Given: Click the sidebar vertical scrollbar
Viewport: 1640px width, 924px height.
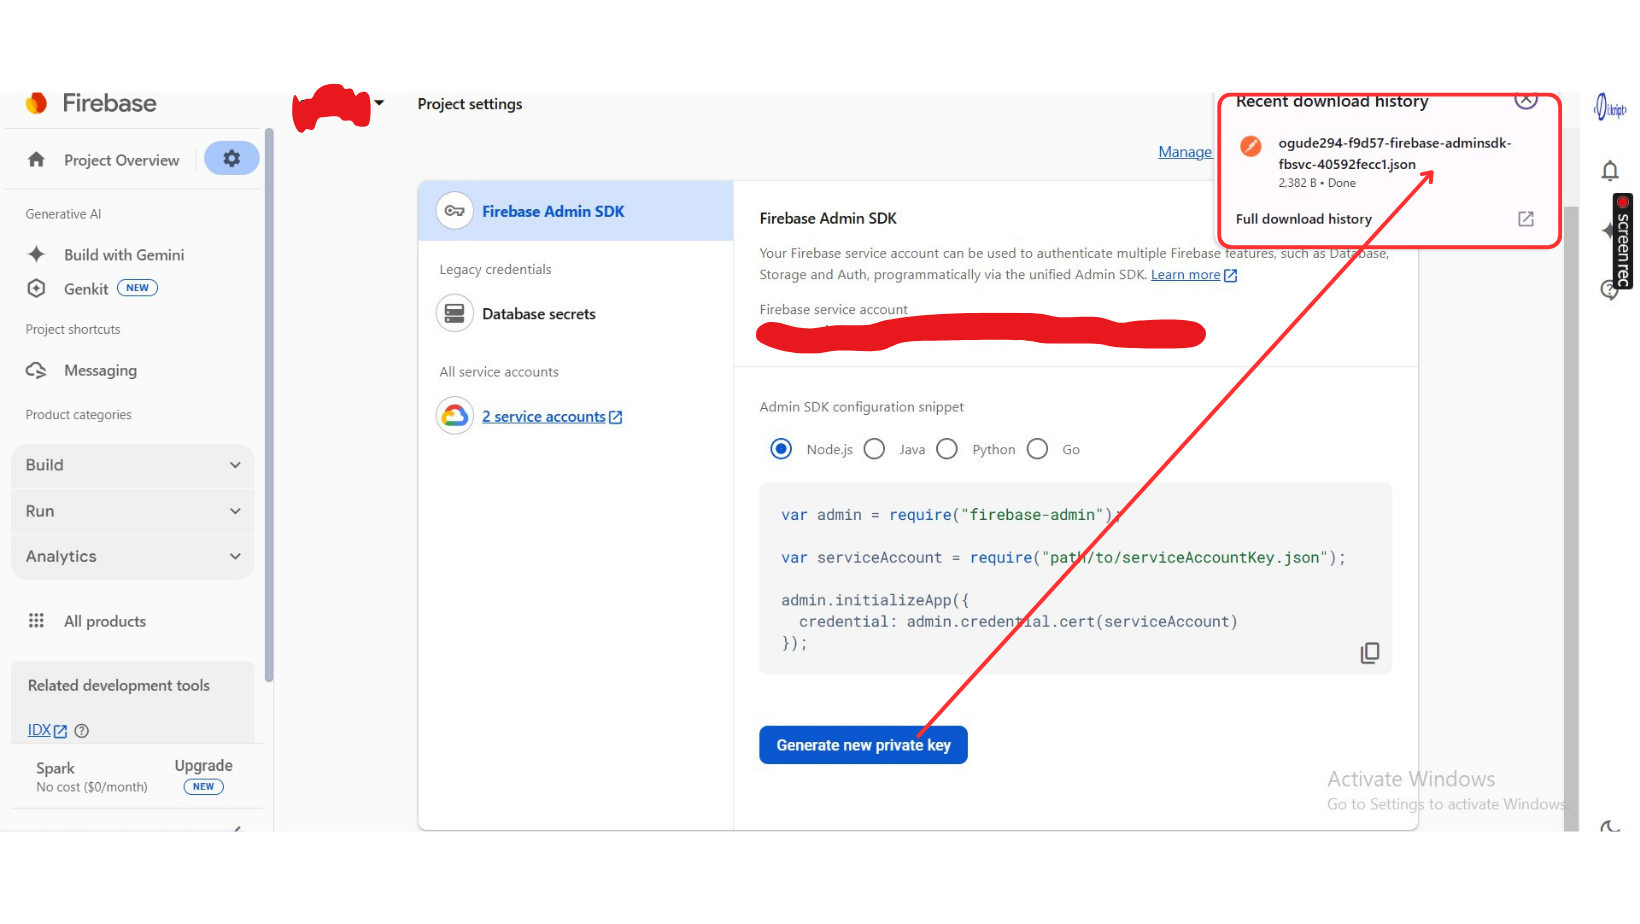Looking at the screenshot, I should [x=269, y=404].
